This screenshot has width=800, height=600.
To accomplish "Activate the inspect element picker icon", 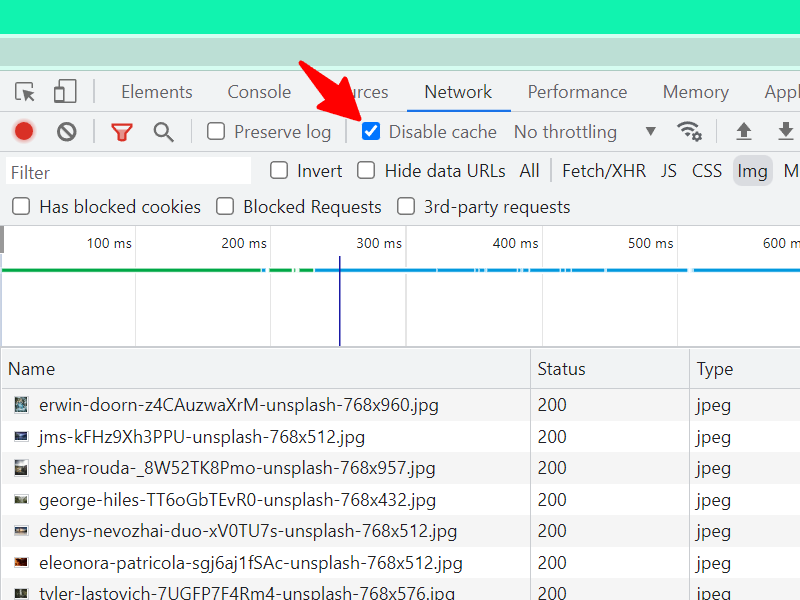I will (x=24, y=92).
